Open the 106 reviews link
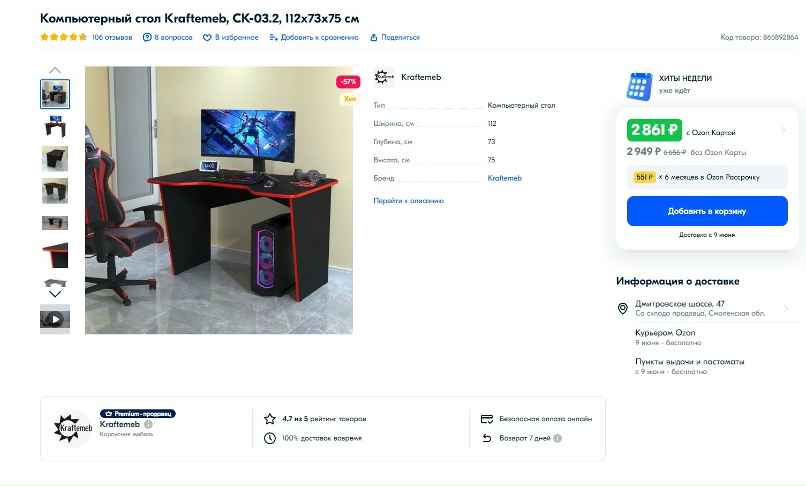This screenshot has width=806, height=486. (112, 38)
